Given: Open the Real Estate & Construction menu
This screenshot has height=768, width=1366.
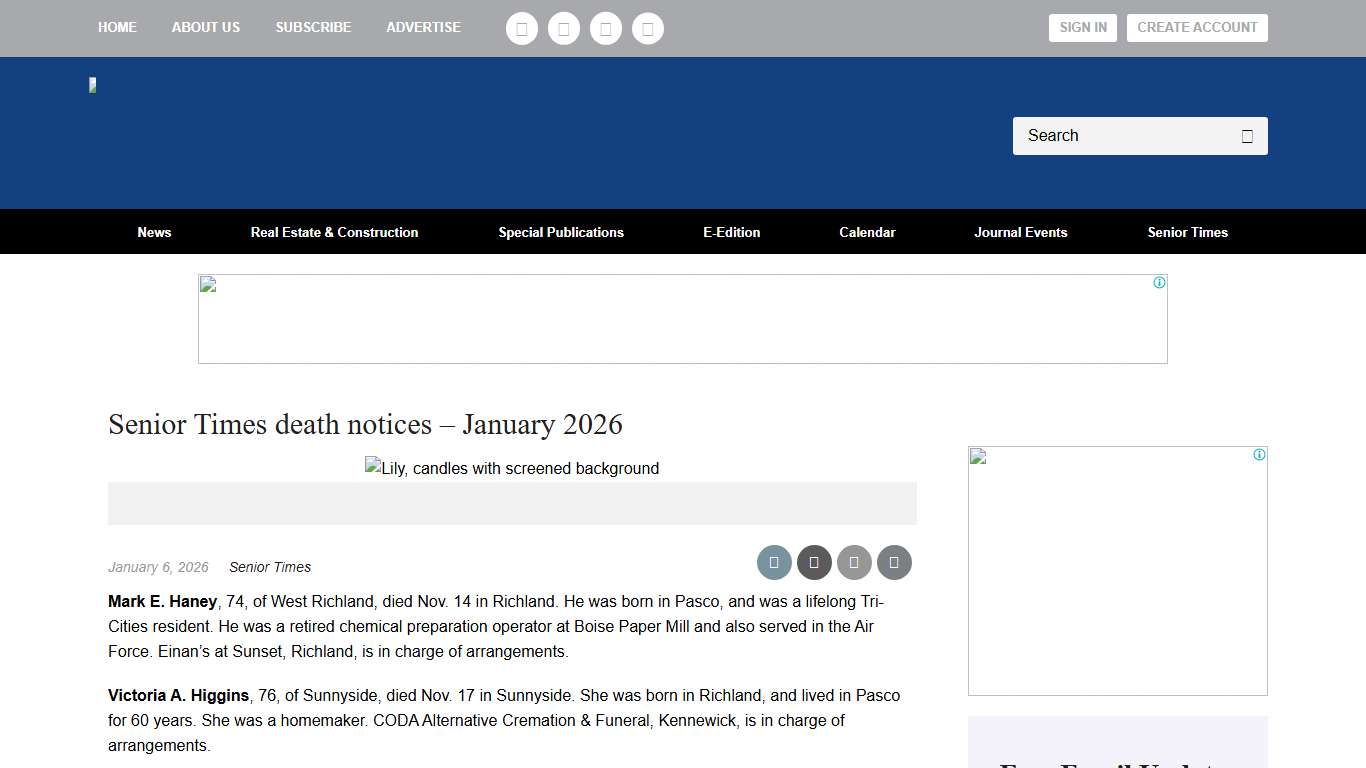Looking at the screenshot, I should click(334, 232).
